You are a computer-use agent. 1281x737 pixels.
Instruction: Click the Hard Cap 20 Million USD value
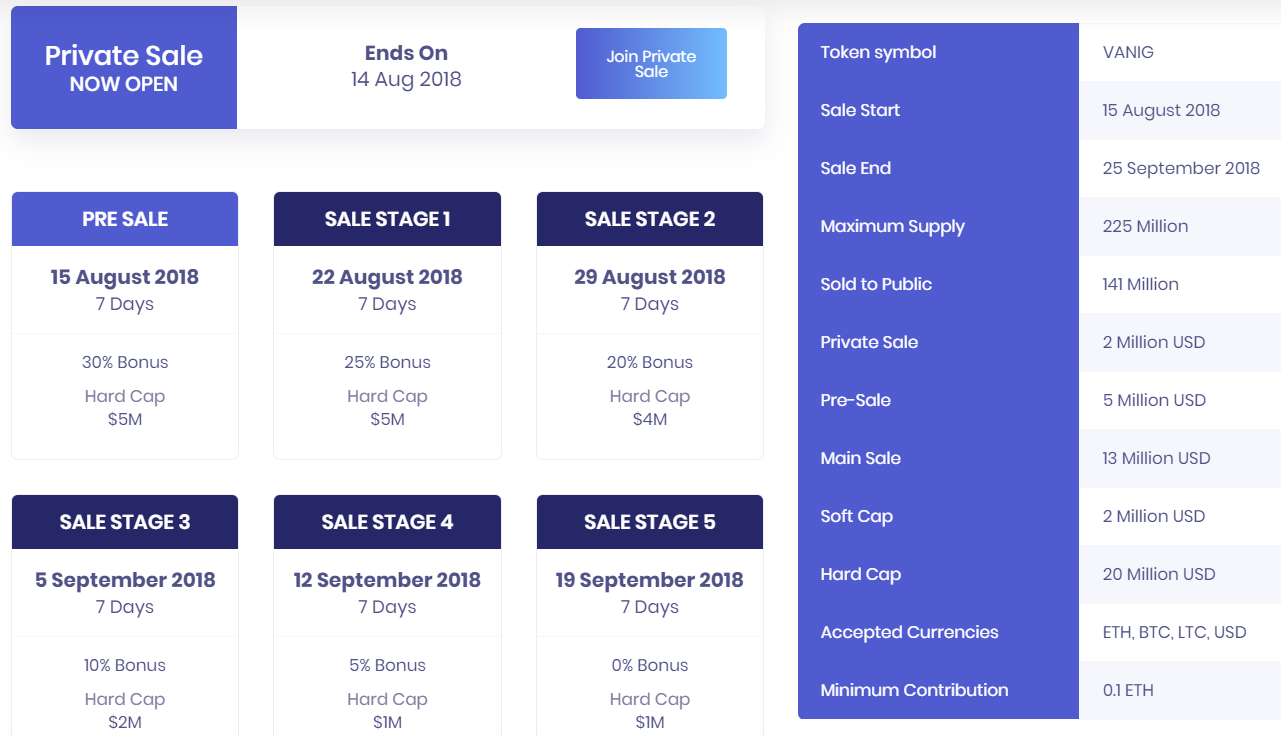point(1159,574)
